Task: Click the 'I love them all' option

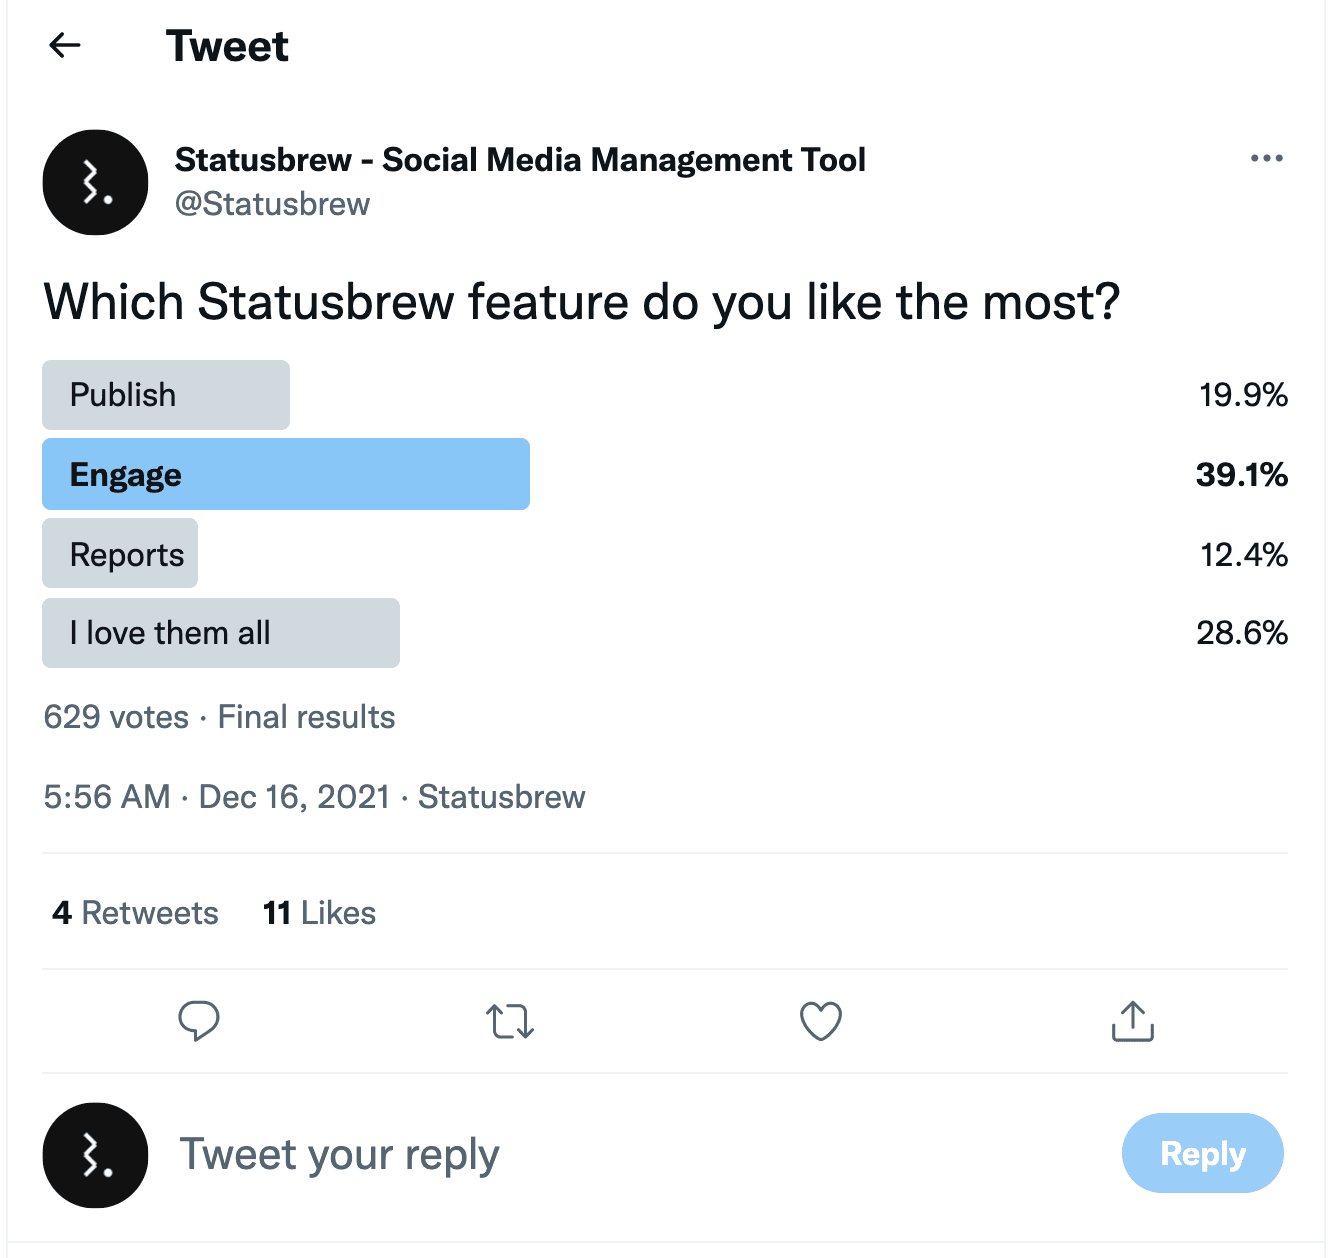Action: (221, 633)
